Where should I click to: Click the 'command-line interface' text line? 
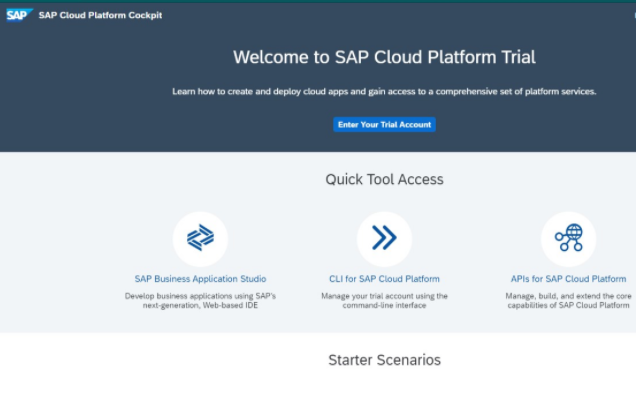384,306
